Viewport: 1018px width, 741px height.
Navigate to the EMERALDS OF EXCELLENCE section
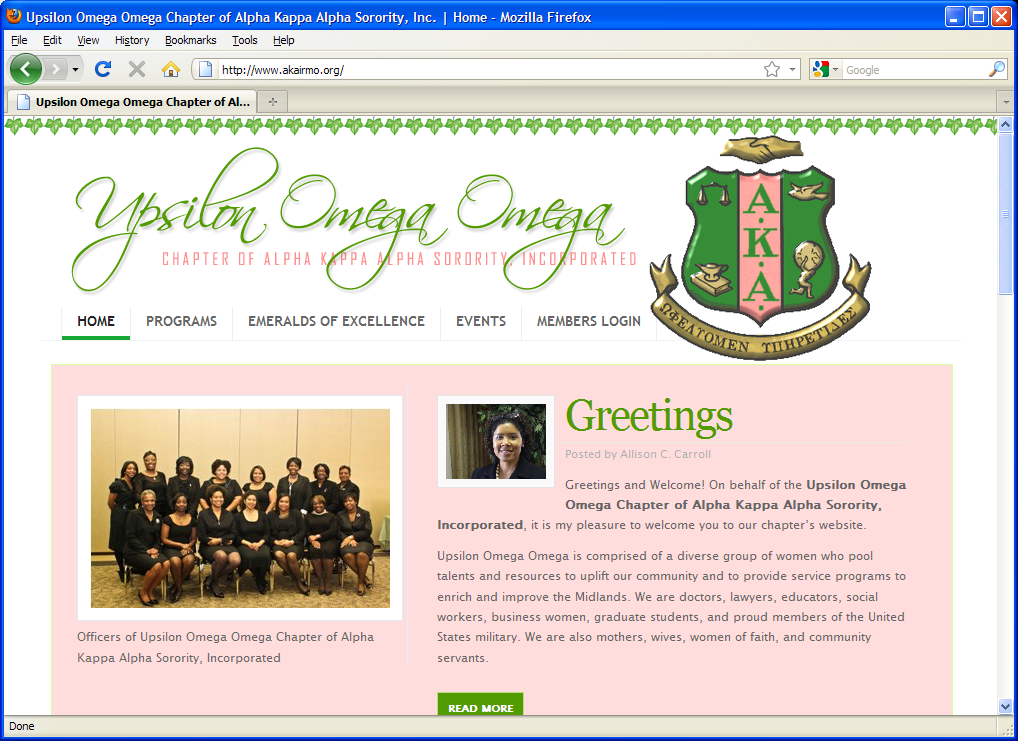point(336,321)
